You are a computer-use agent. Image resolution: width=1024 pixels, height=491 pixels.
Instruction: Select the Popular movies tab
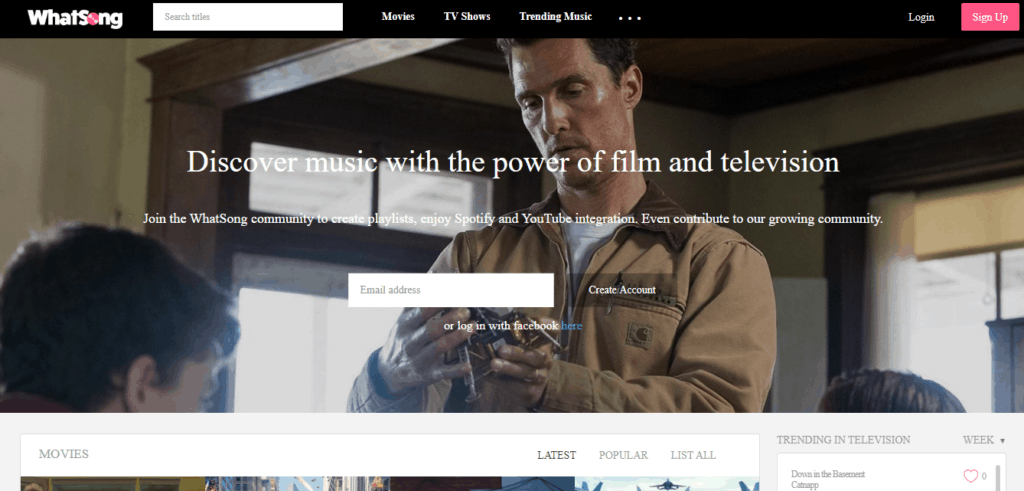623,455
